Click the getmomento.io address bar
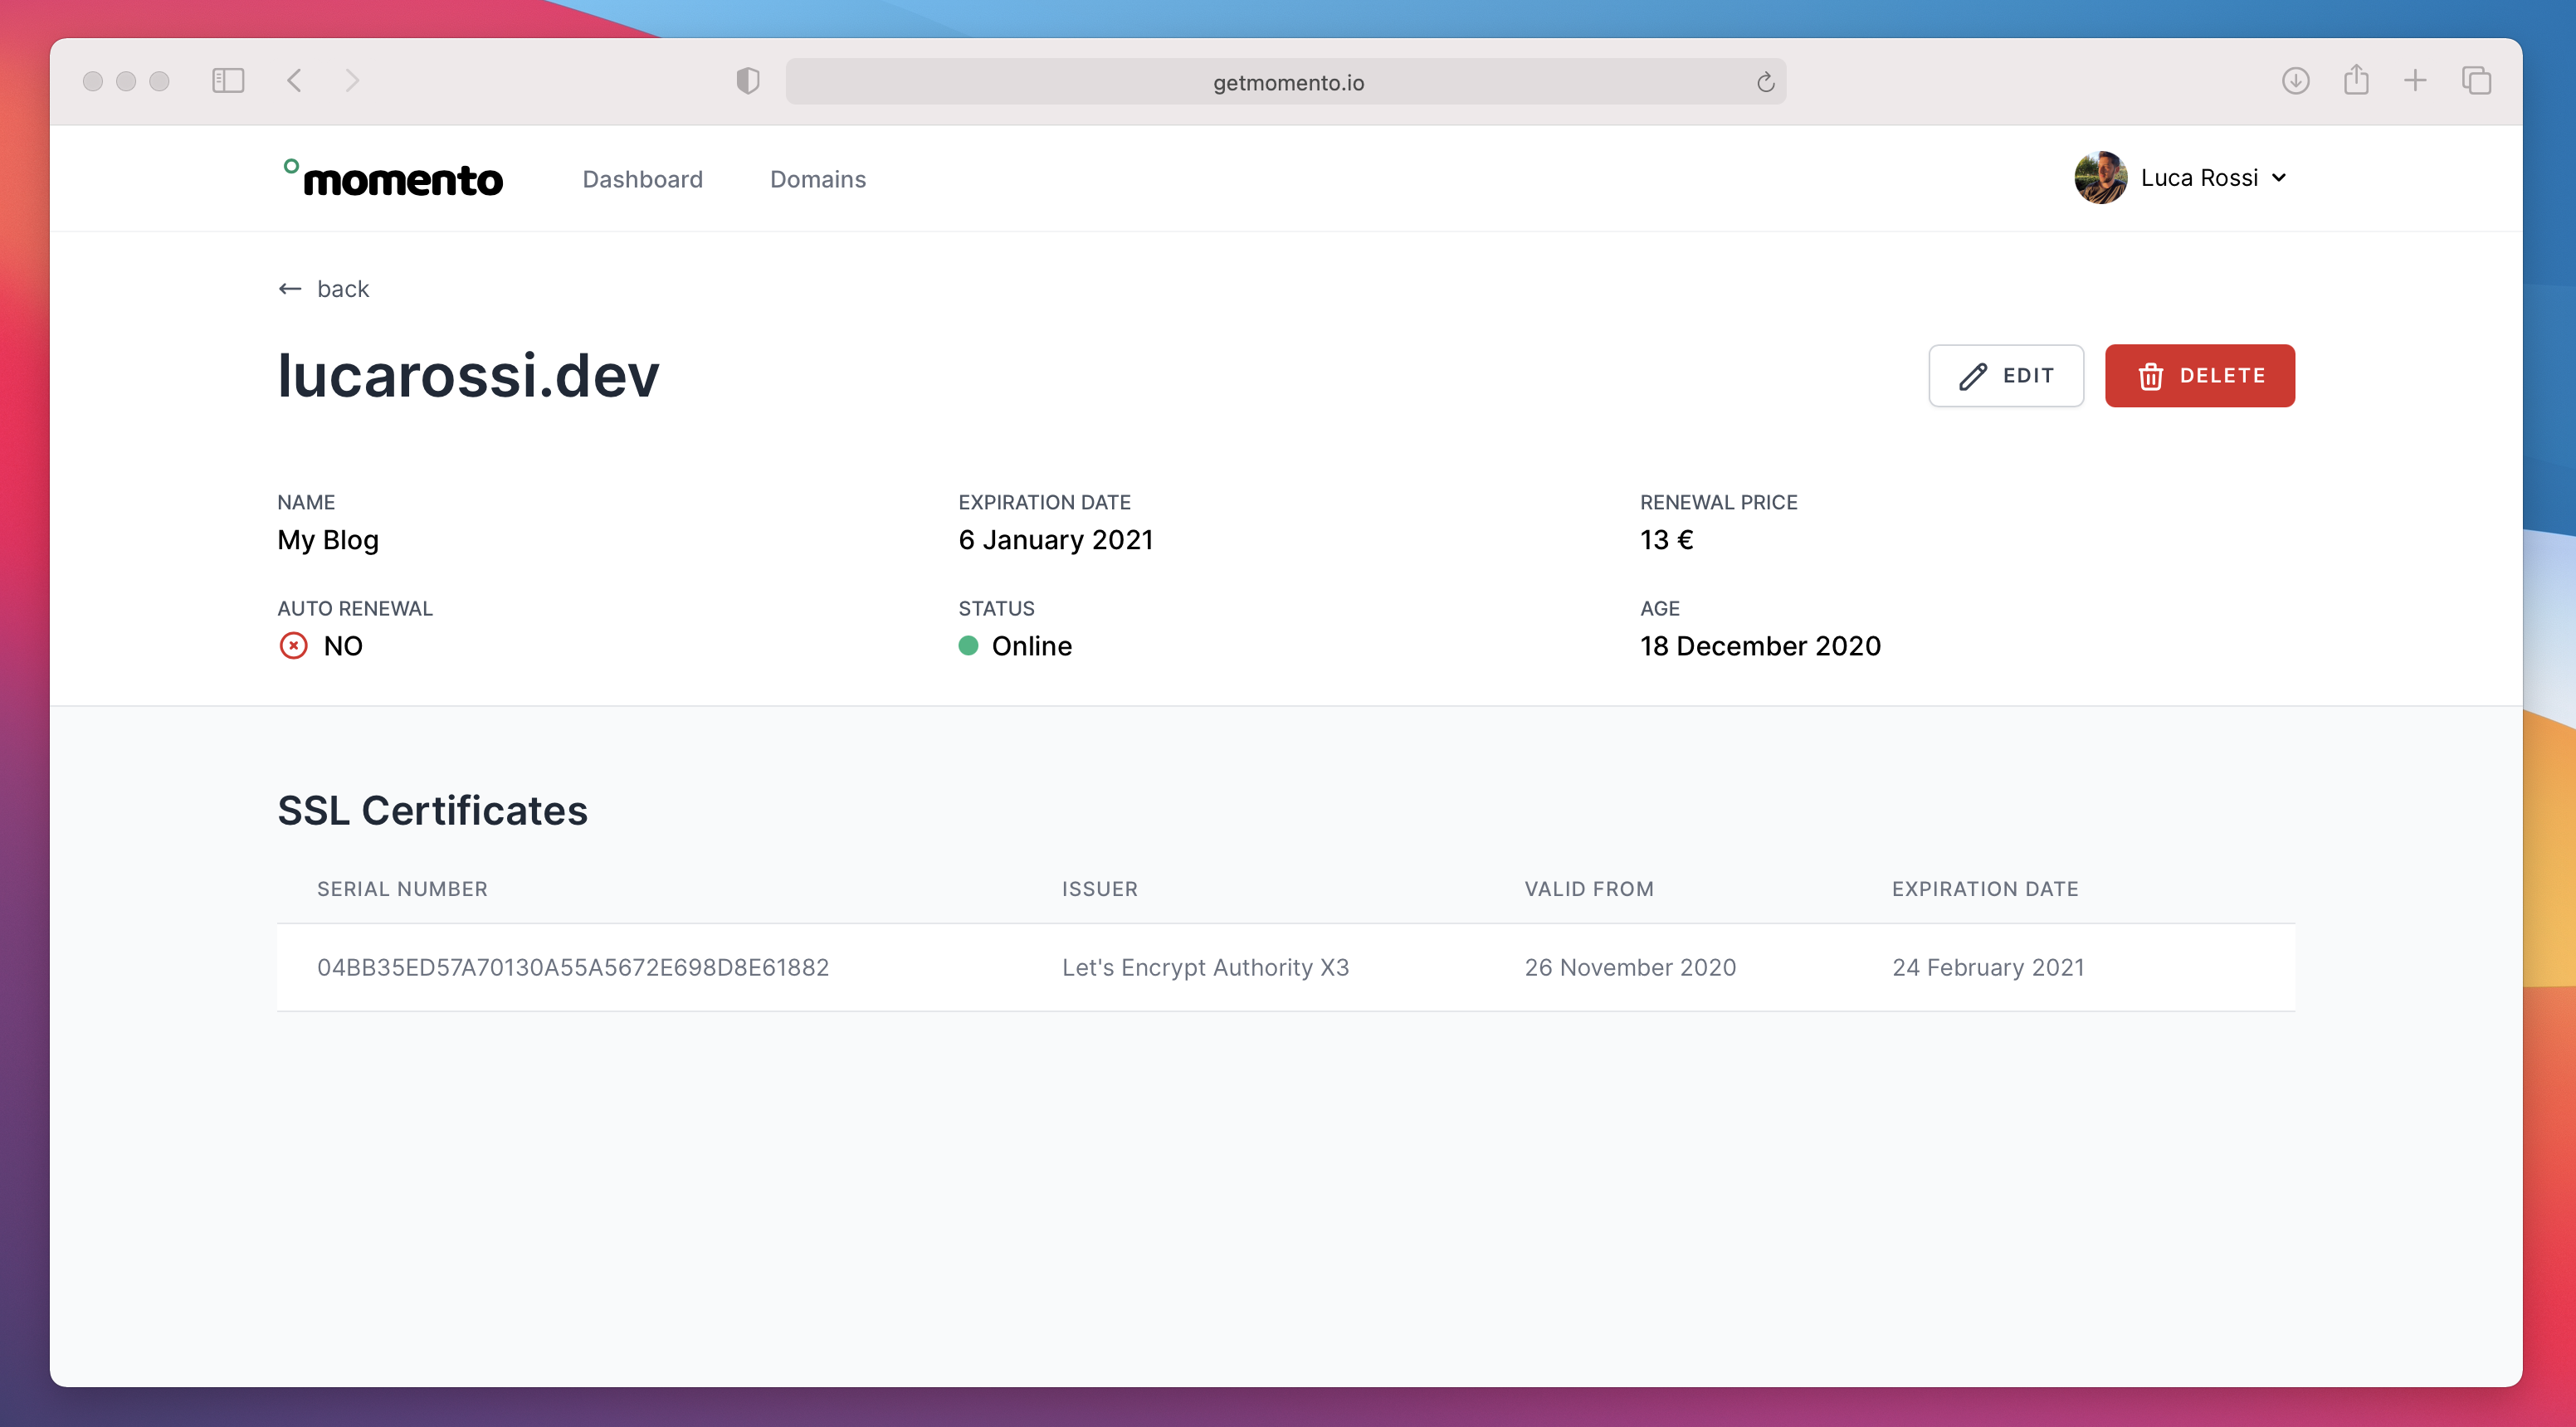The image size is (2576, 1427). (x=1287, y=82)
